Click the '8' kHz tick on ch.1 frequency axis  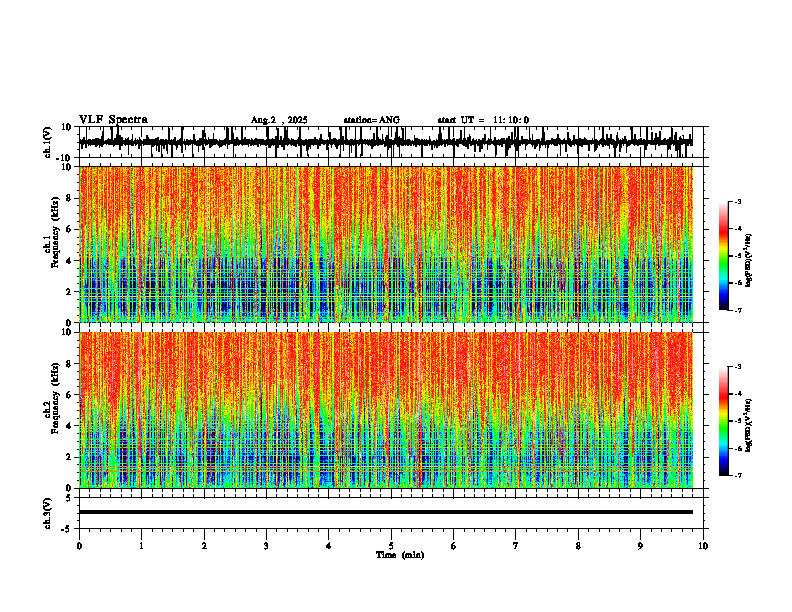point(69,198)
